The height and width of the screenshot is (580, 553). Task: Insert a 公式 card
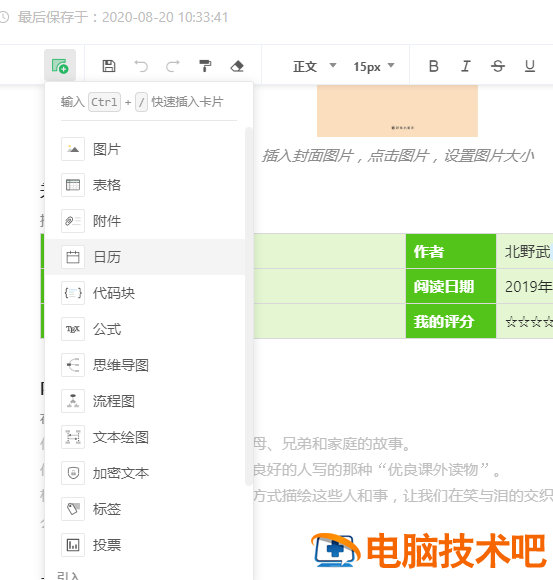[145, 329]
